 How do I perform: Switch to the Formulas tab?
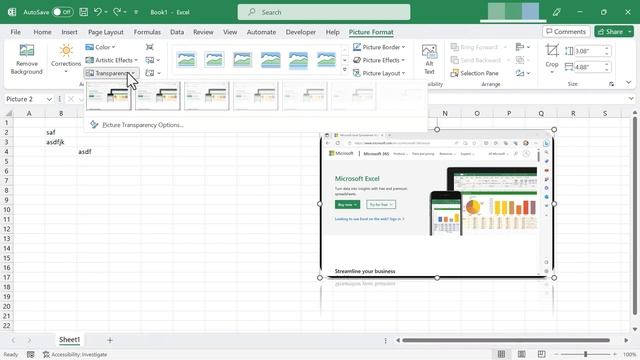coord(147,32)
